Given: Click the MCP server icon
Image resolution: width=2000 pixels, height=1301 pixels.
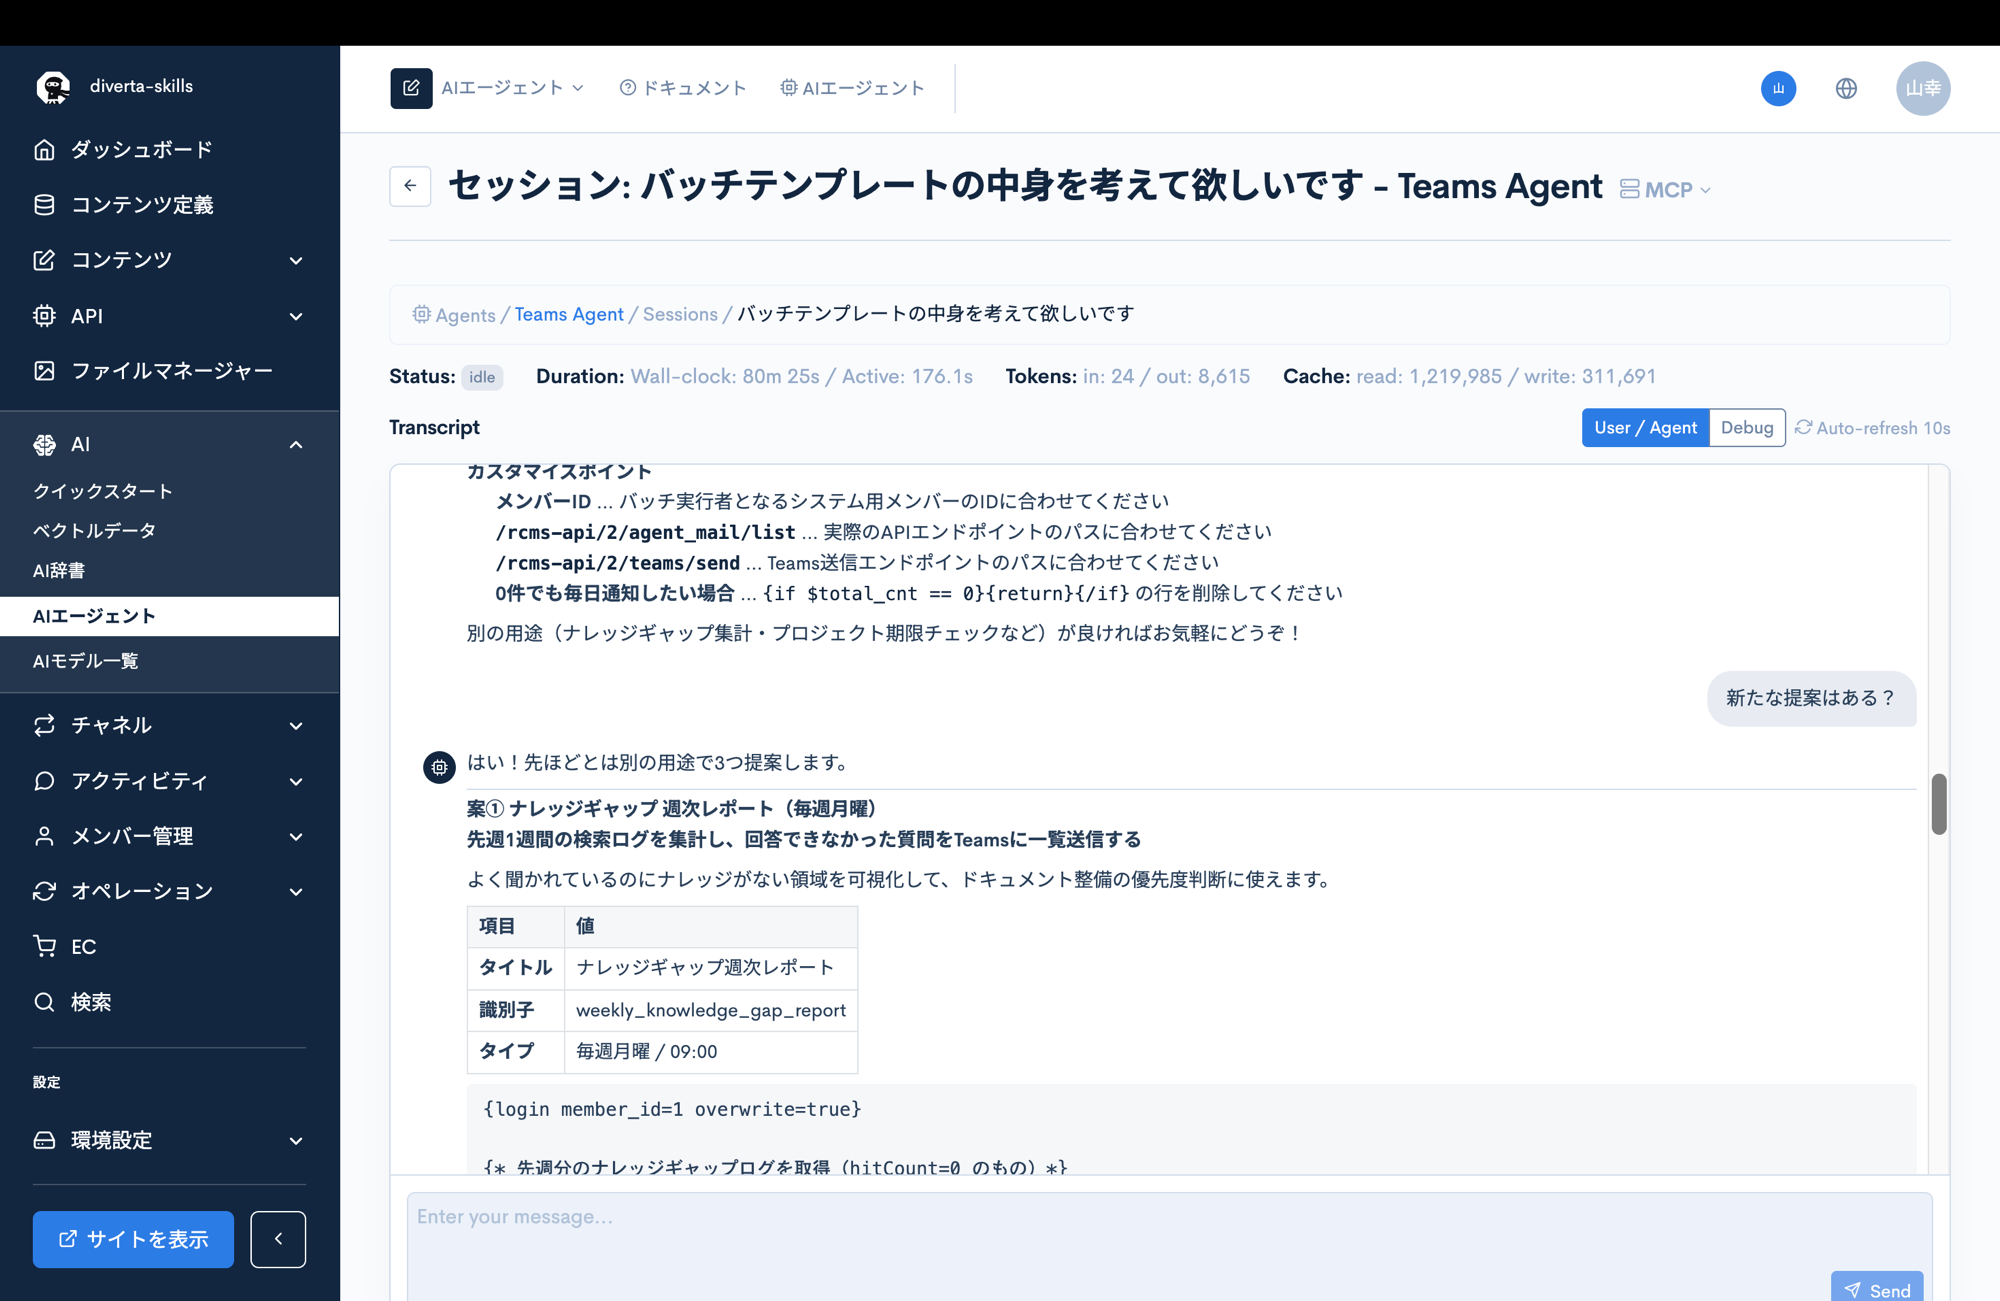Looking at the screenshot, I should tap(1629, 189).
